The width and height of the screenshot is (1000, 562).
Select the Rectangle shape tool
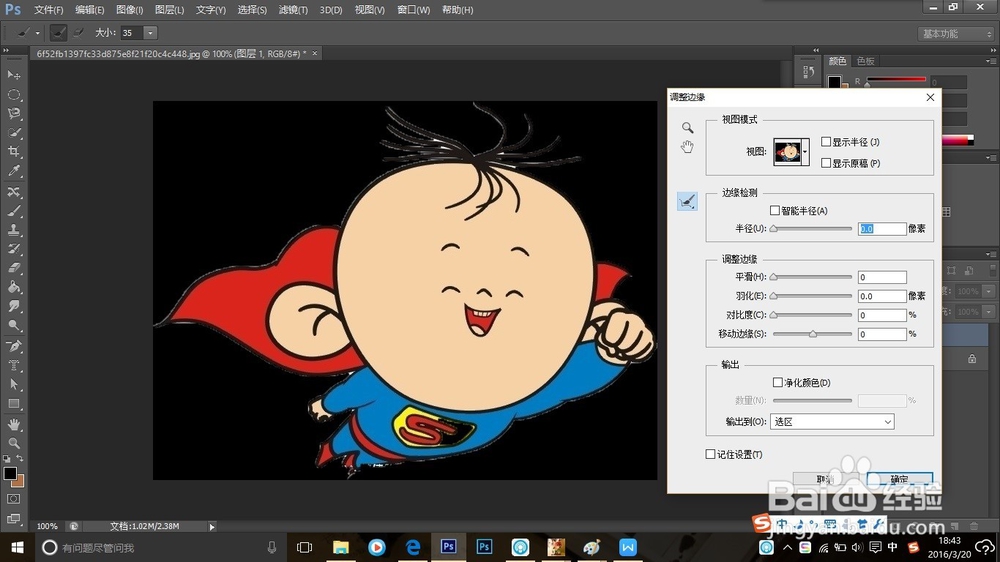click(13, 404)
